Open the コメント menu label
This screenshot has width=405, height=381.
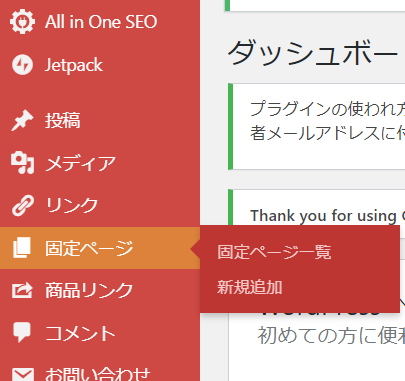(80, 333)
